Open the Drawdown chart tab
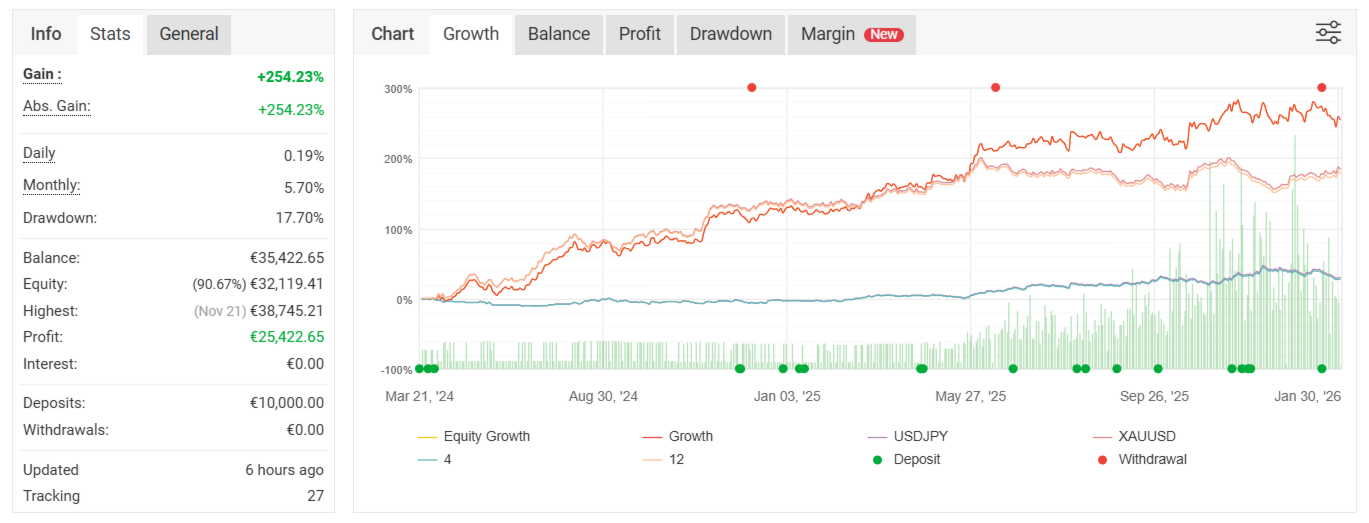This screenshot has width=1369, height=523. (731, 34)
